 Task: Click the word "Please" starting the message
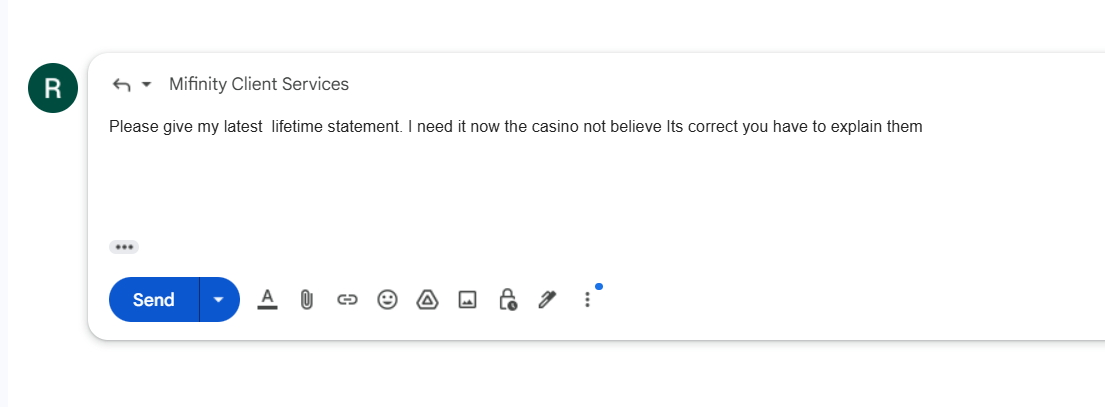pyautogui.click(x=133, y=127)
